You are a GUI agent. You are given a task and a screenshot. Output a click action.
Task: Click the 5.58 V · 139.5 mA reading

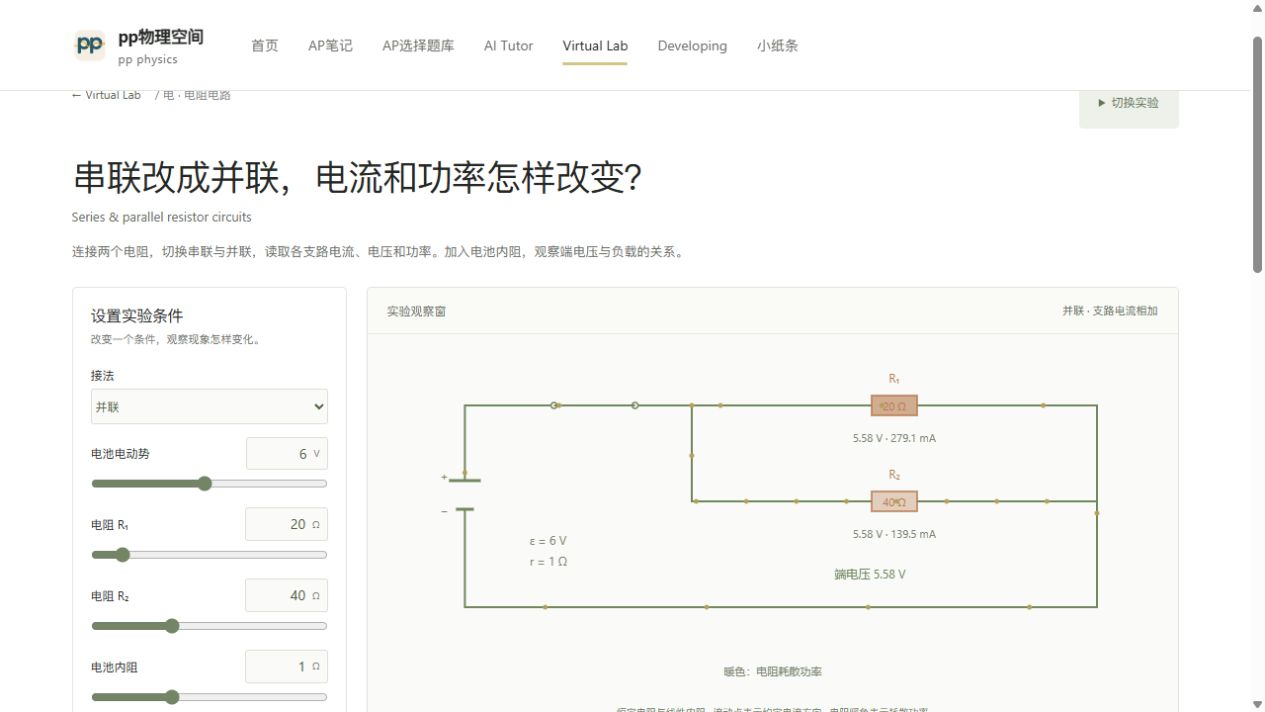click(894, 534)
